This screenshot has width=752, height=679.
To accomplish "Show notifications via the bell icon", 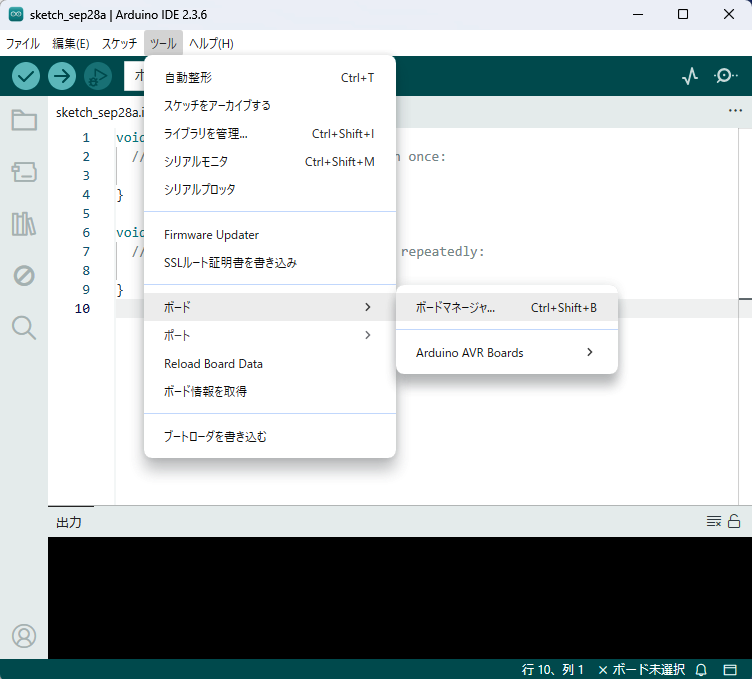I will (x=701, y=669).
